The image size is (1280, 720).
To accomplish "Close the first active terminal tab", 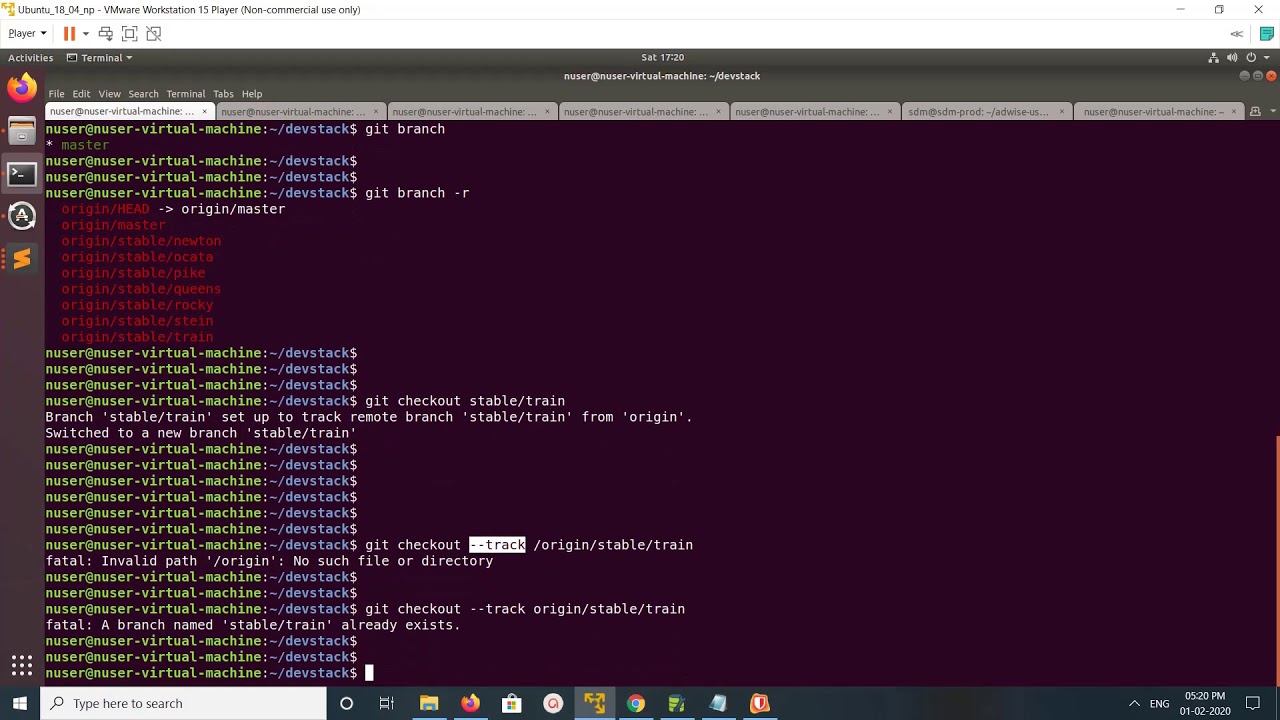I will [204, 112].
